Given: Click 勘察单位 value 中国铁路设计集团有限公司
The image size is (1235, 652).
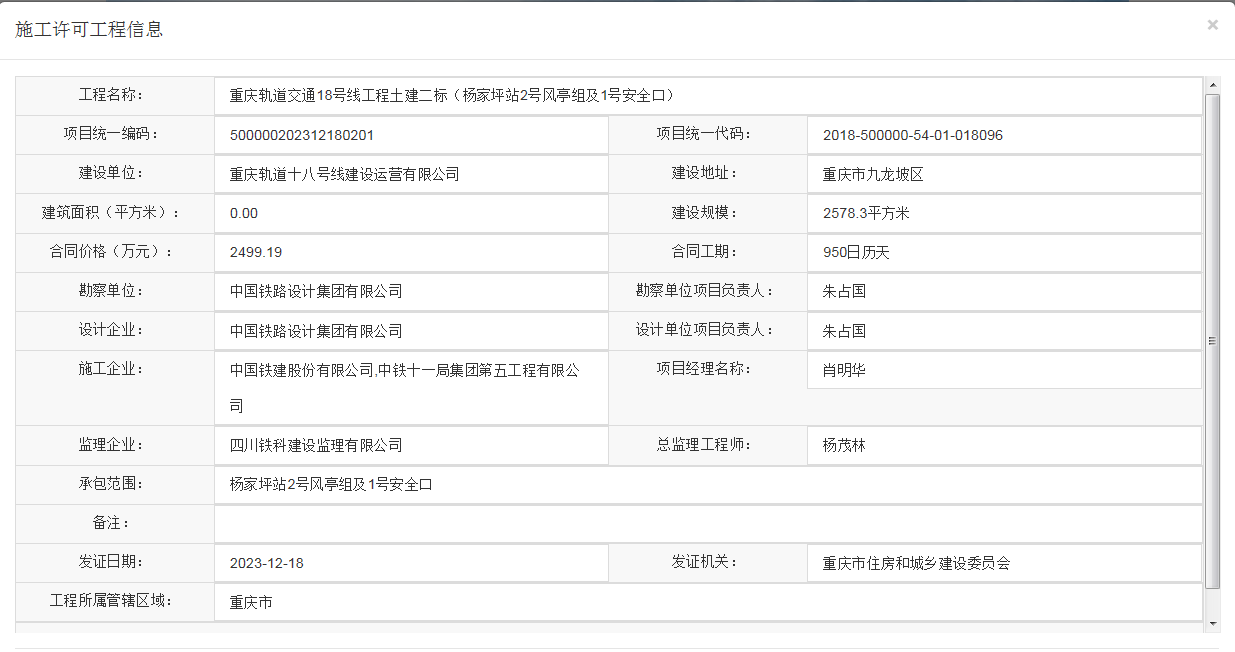Looking at the screenshot, I should pyautogui.click(x=316, y=291).
